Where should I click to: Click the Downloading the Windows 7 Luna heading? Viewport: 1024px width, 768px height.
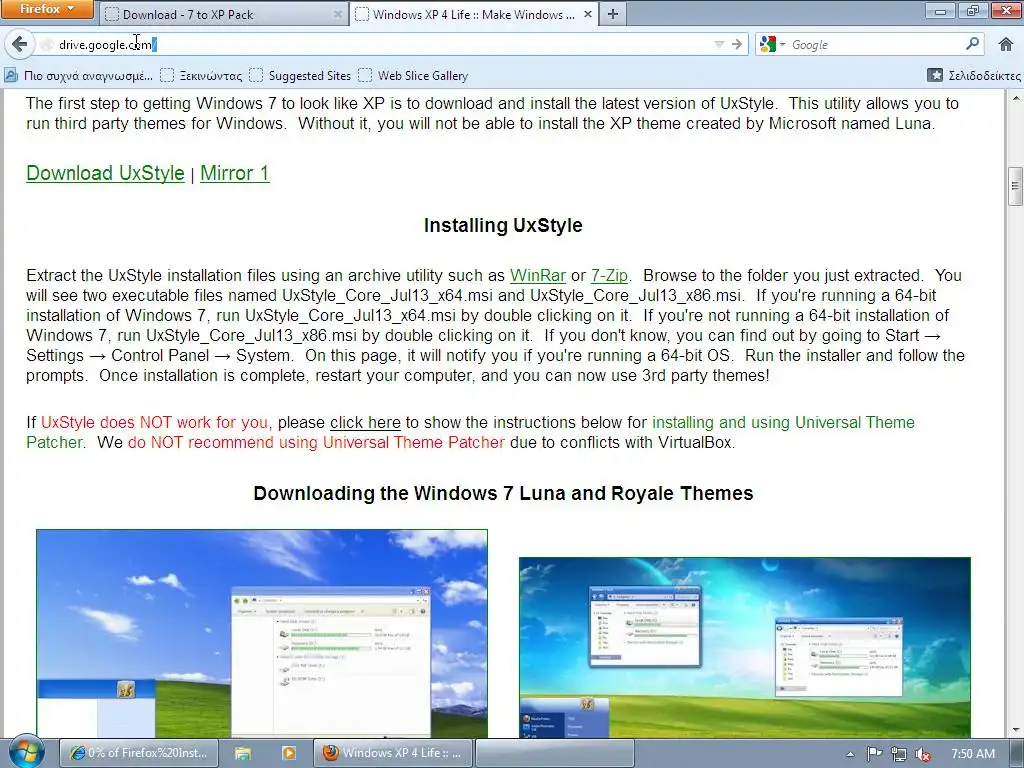[503, 493]
